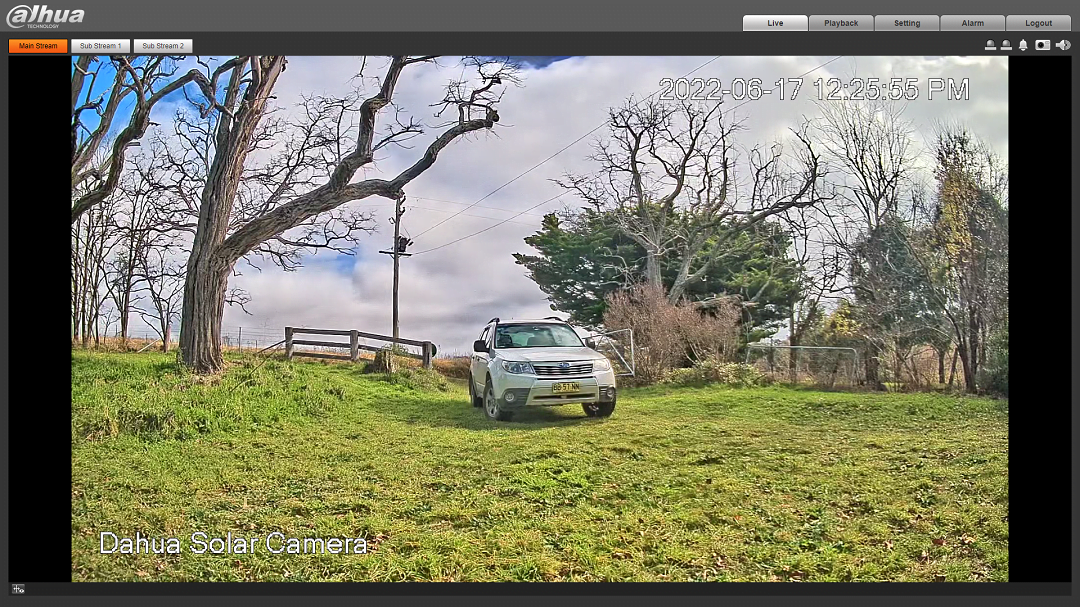
Task: Switch video to Sub Stream 2
Action: (162, 46)
